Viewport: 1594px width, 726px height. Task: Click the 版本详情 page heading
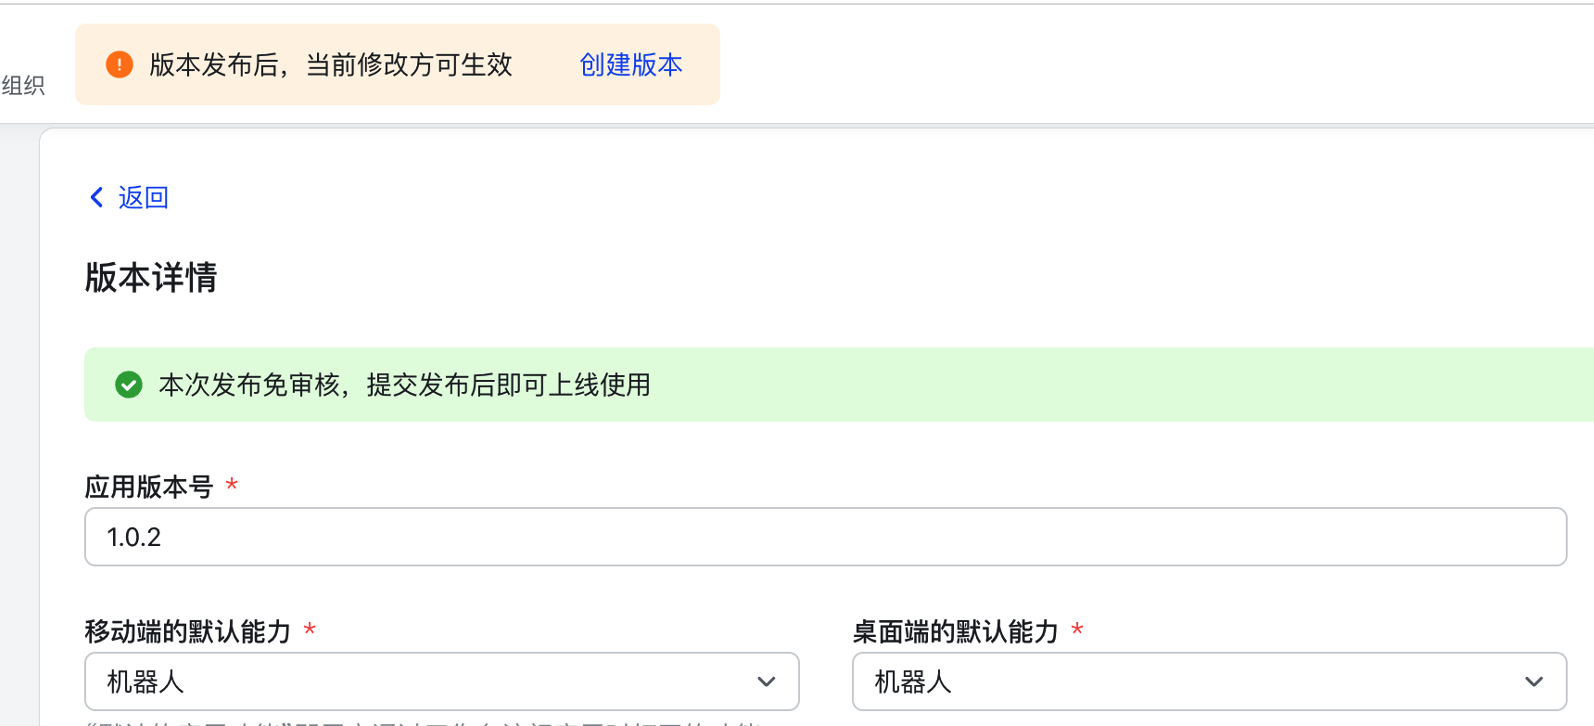click(x=151, y=278)
